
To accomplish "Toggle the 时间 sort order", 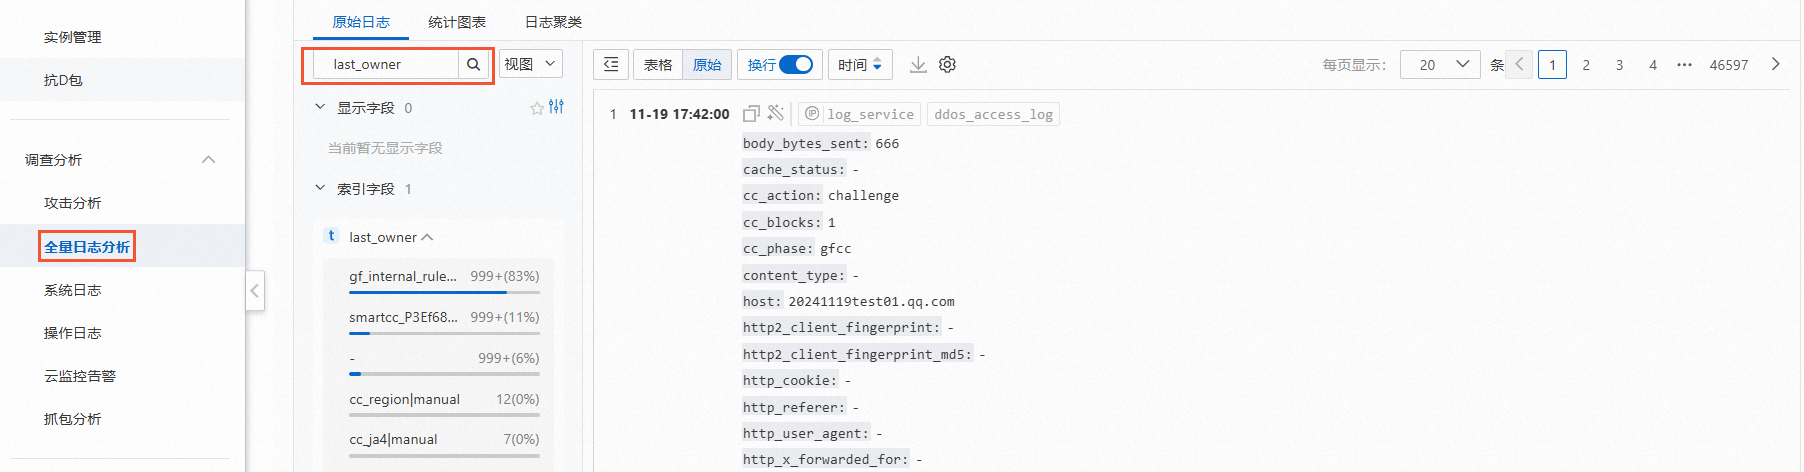I will click(860, 64).
